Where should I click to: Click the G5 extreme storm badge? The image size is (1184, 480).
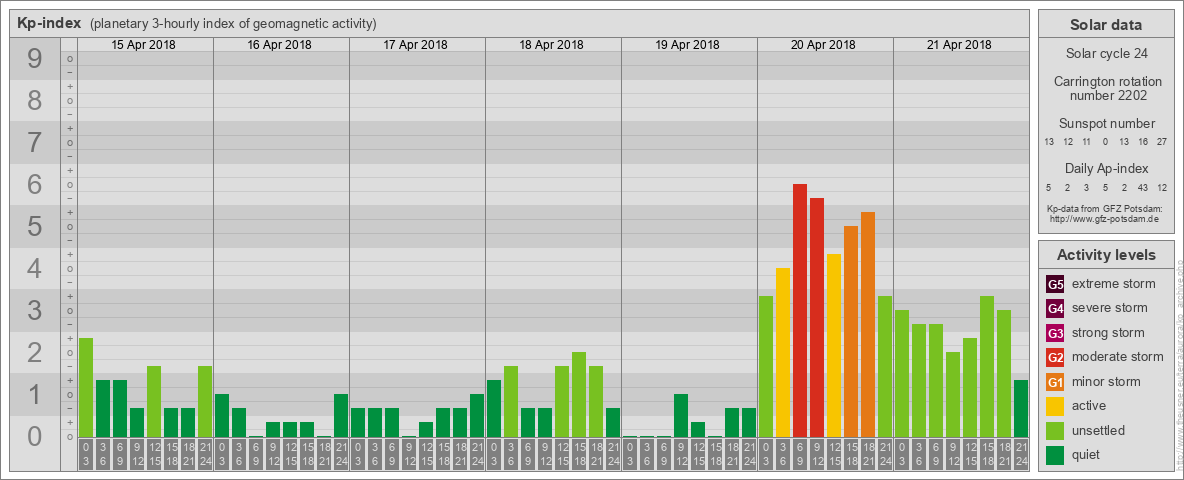[x=1055, y=285]
